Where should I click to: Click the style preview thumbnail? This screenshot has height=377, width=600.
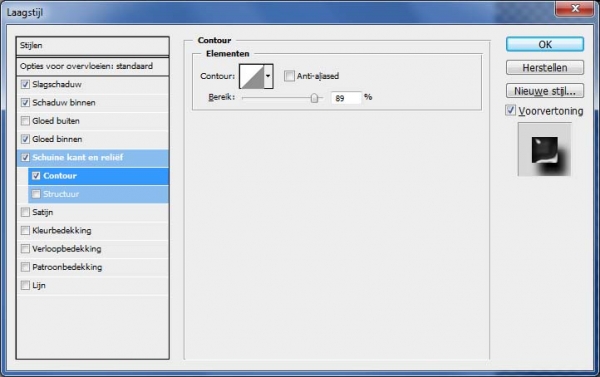pos(545,150)
